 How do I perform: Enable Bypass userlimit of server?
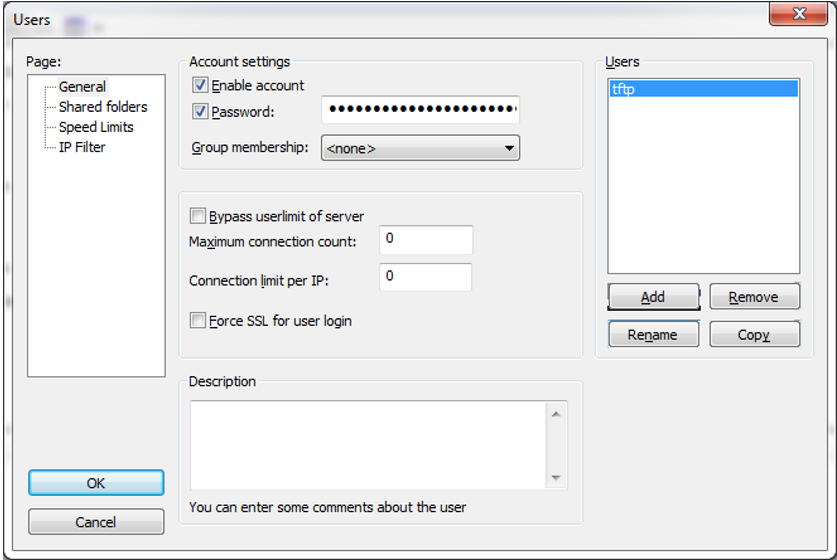tap(198, 216)
